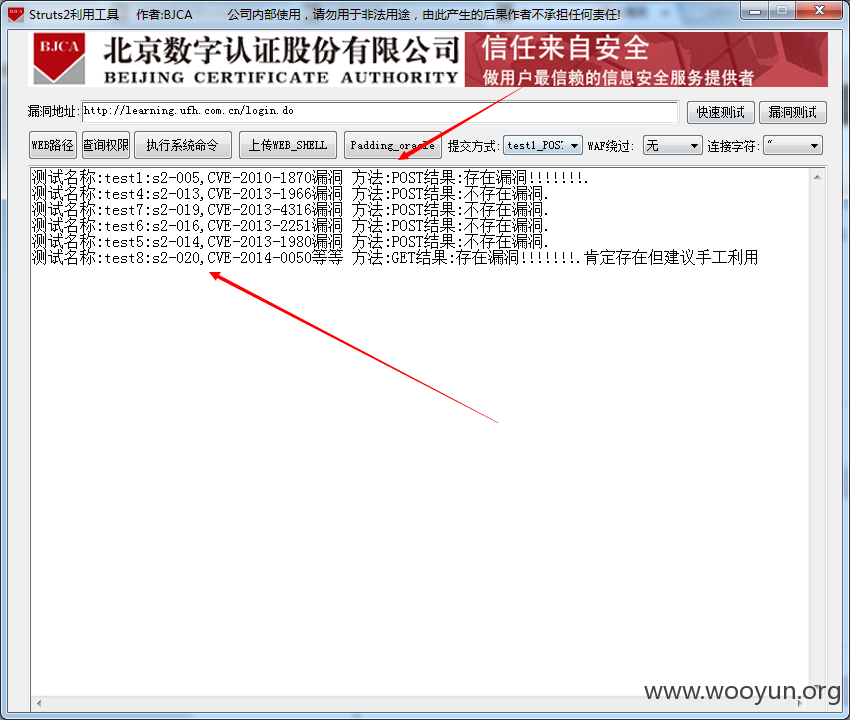Viewport: 850px width, 720px height.
Task: Select the test4:s2-013 result line
Action: tap(290, 194)
